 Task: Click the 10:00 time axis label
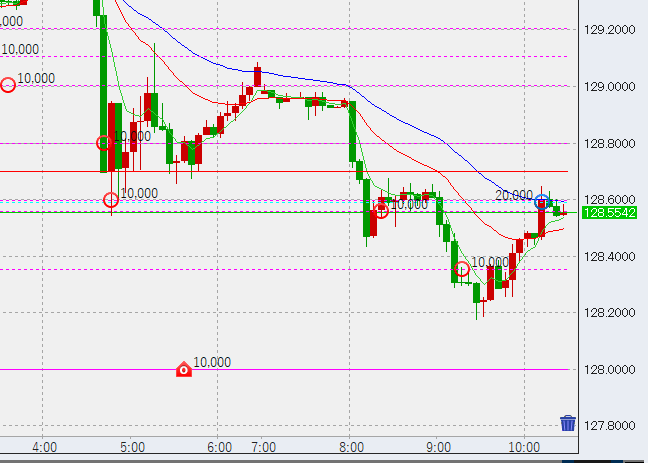pos(525,447)
